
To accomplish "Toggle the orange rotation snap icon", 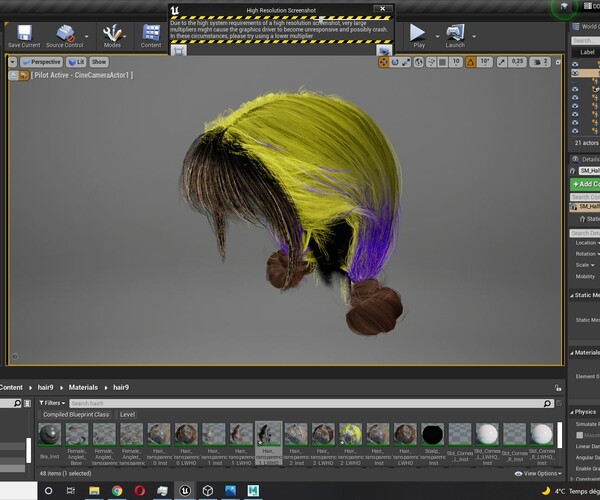I will 471,62.
